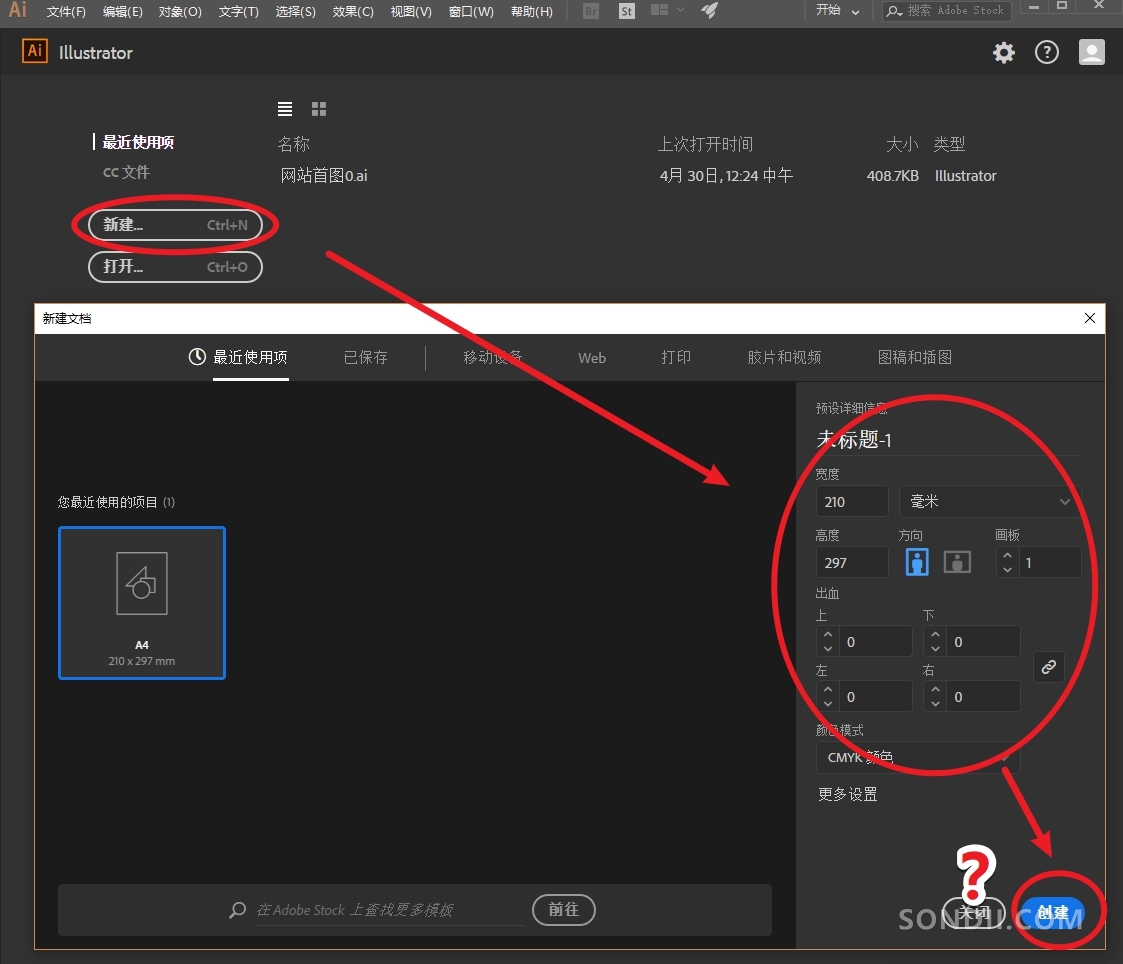This screenshot has width=1123, height=964.
Task: Open recent file 网站首图0.ai
Action: tap(324, 175)
